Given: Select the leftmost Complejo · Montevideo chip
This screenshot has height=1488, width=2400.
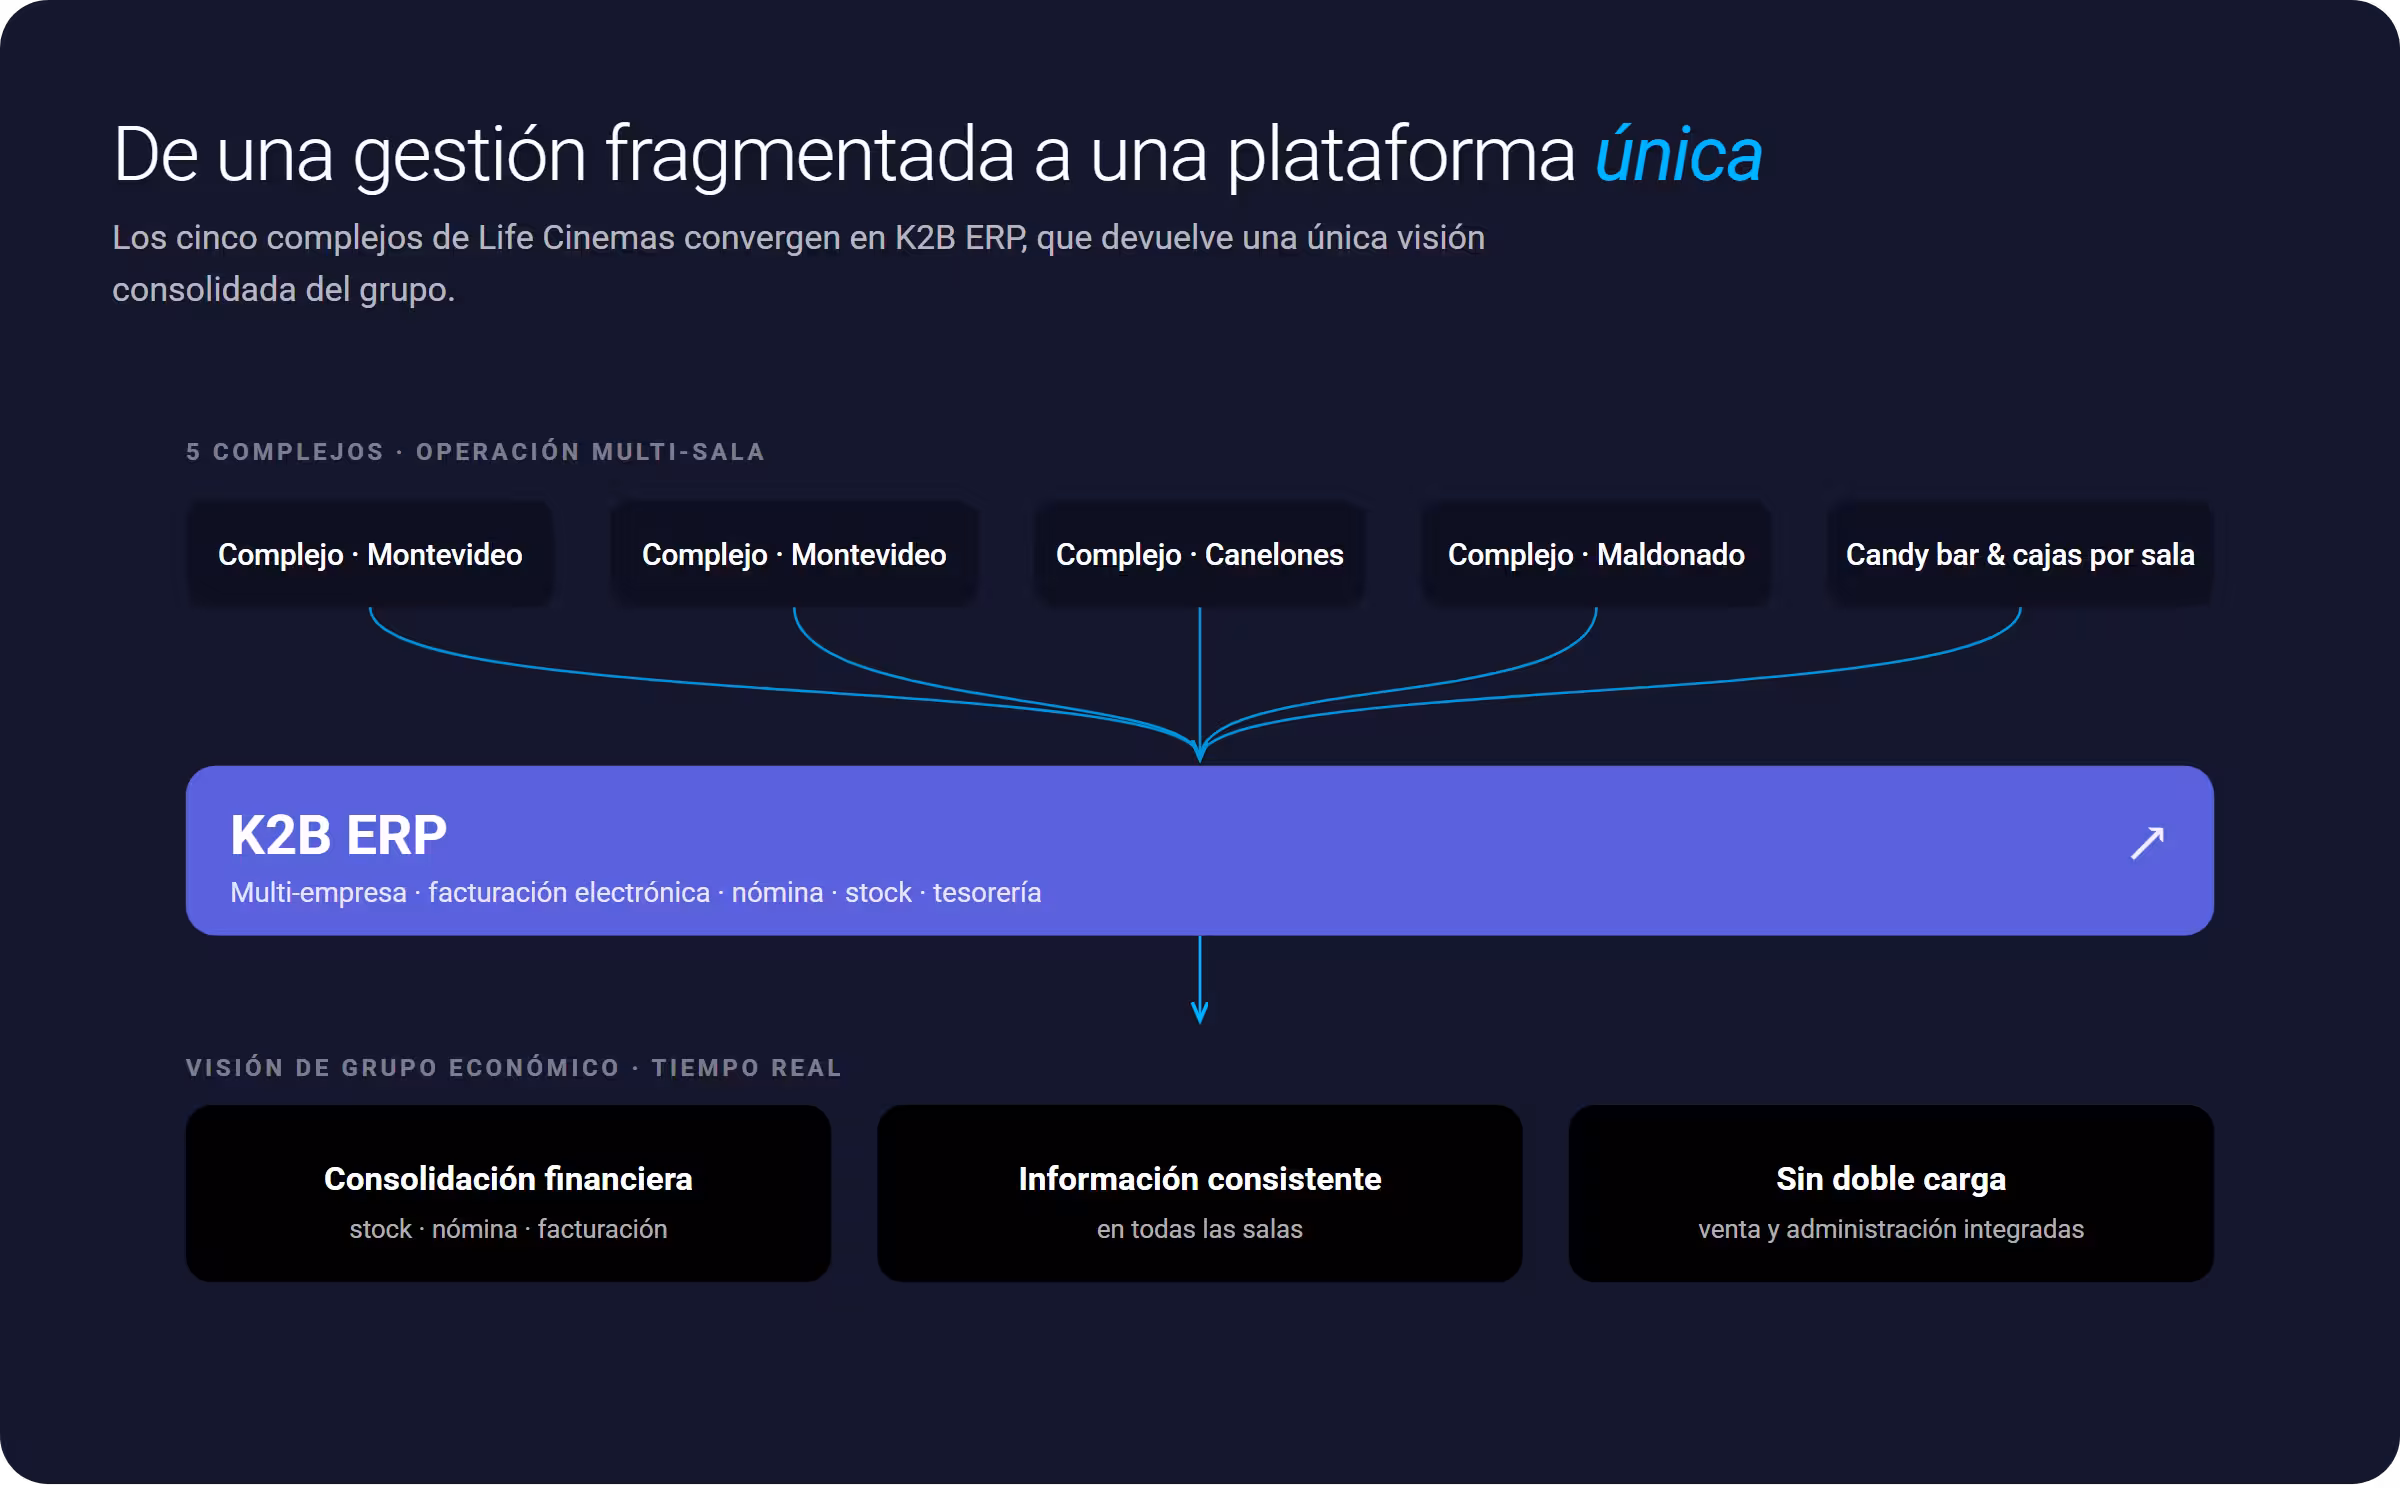Looking at the screenshot, I should pyautogui.click(x=370, y=554).
